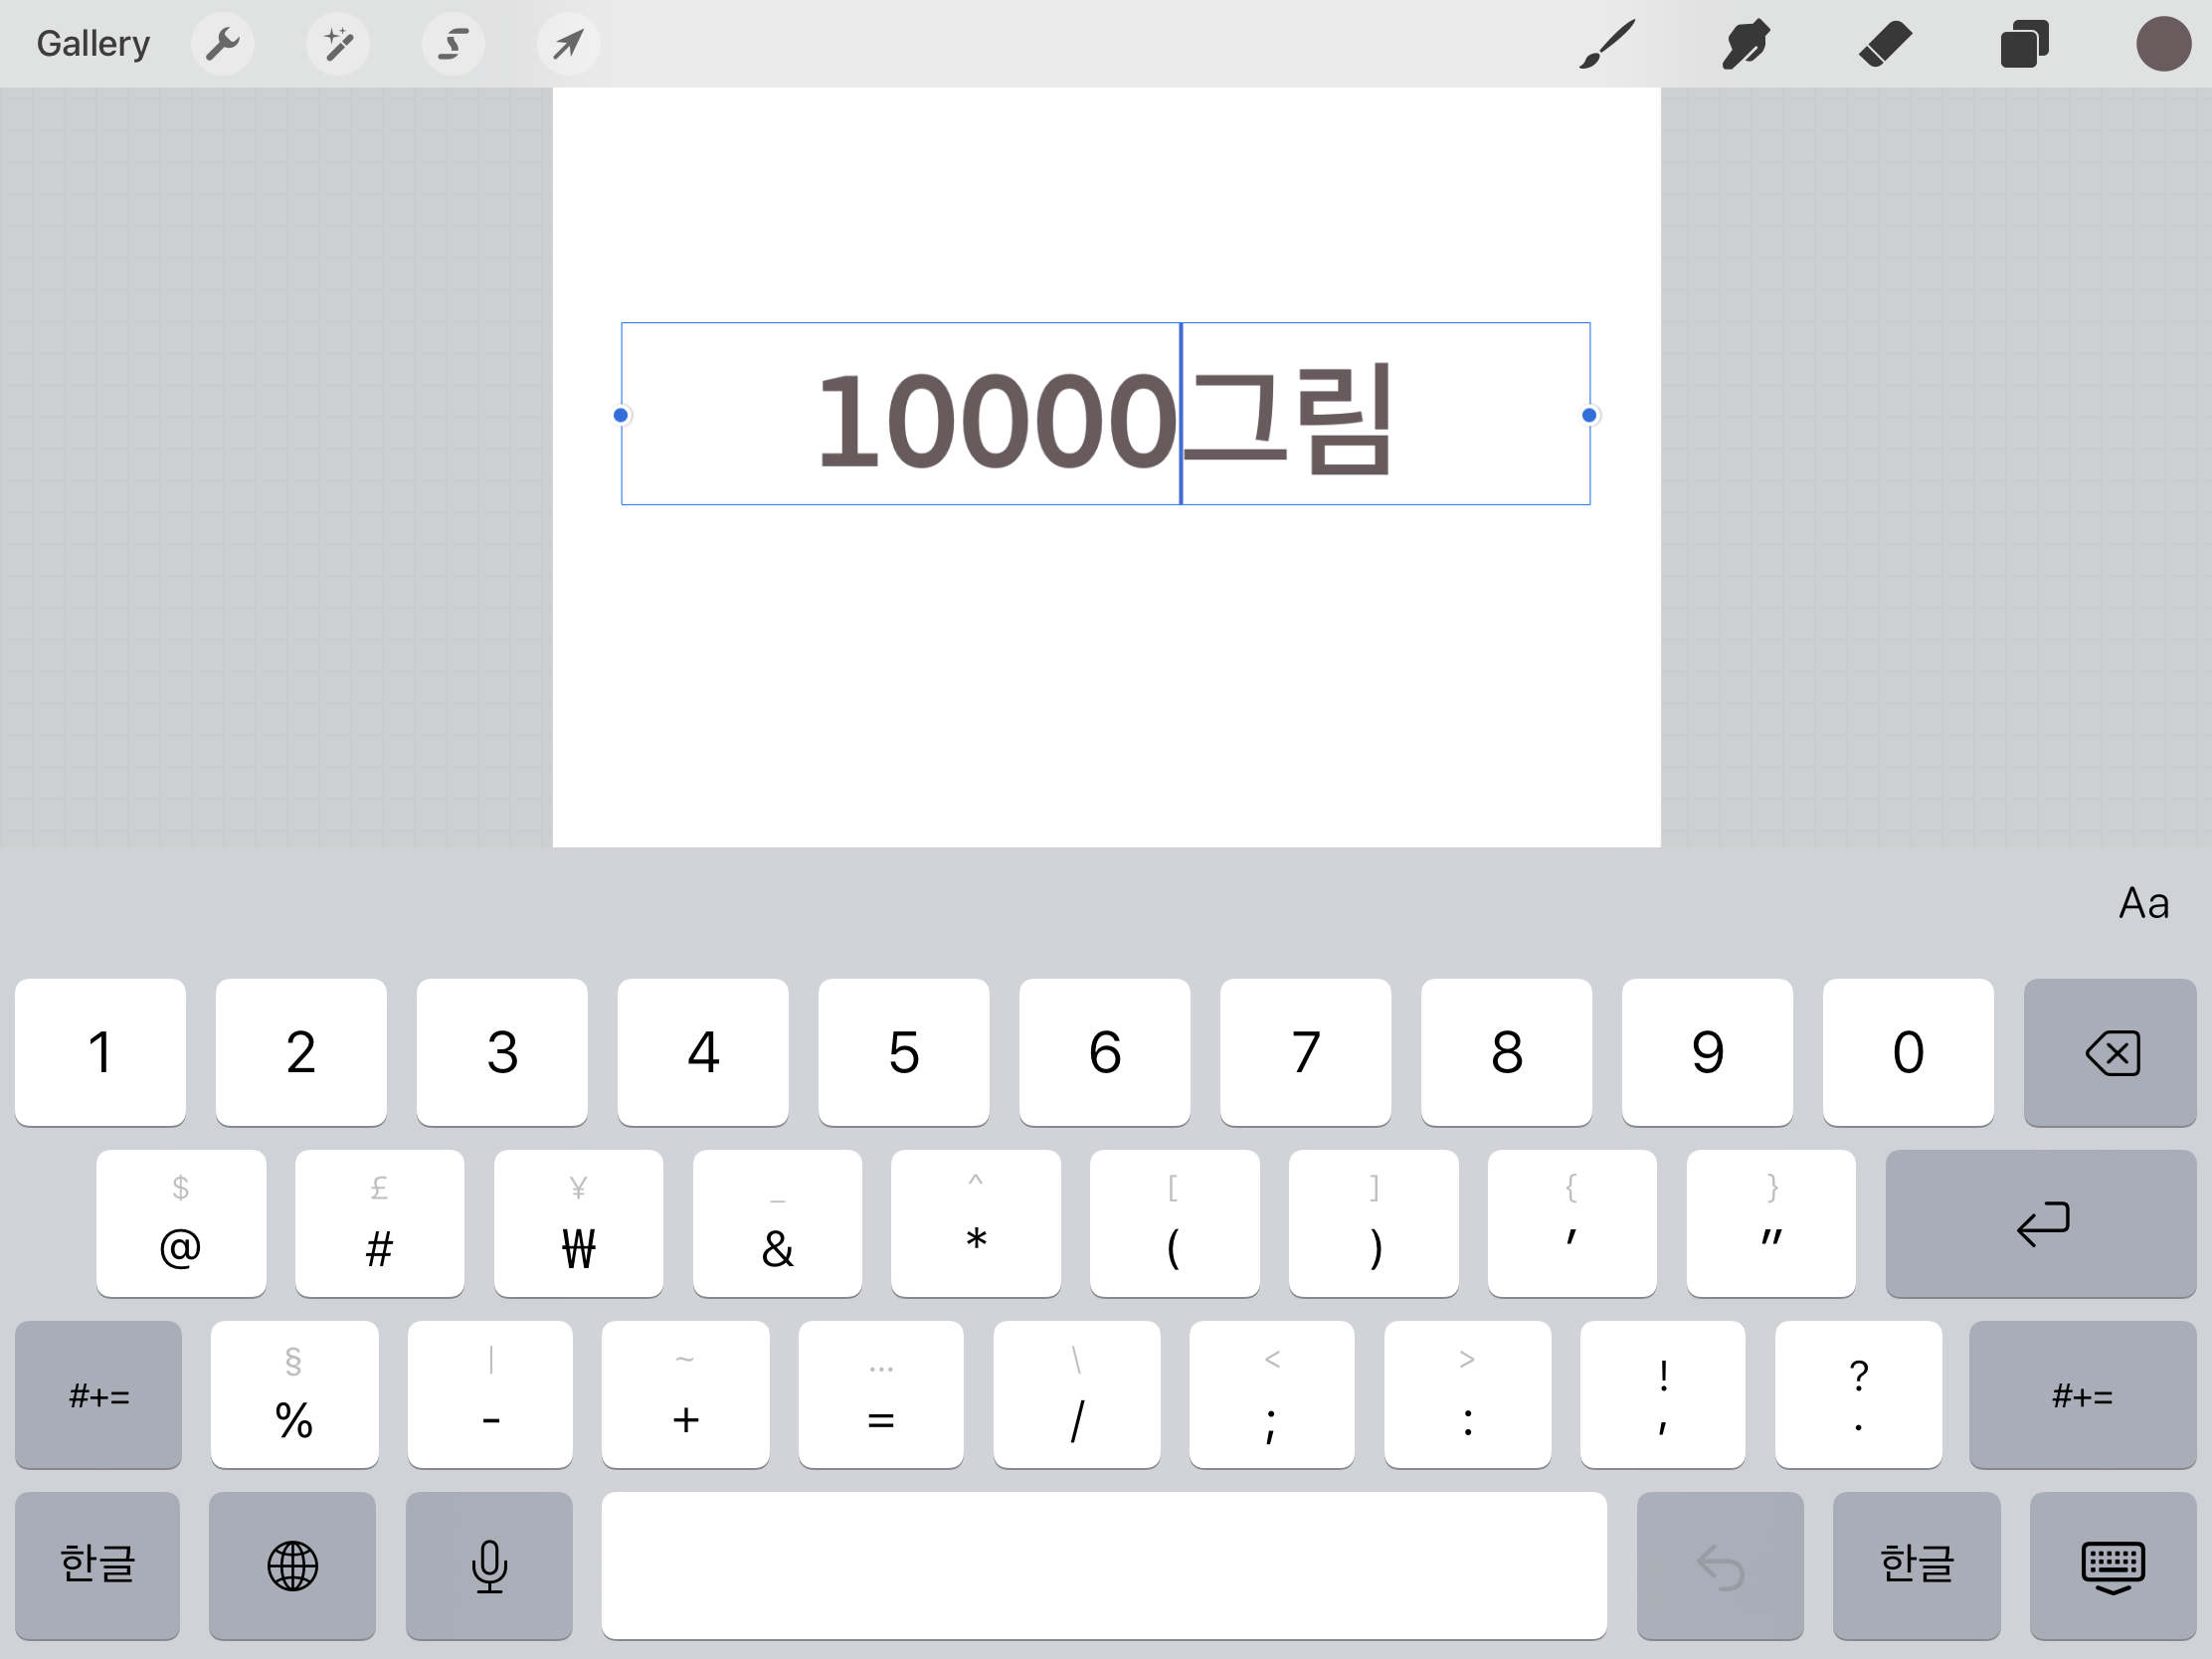This screenshot has width=2212, height=1659.
Task: Tap the ? and period key
Action: click(1859, 1395)
